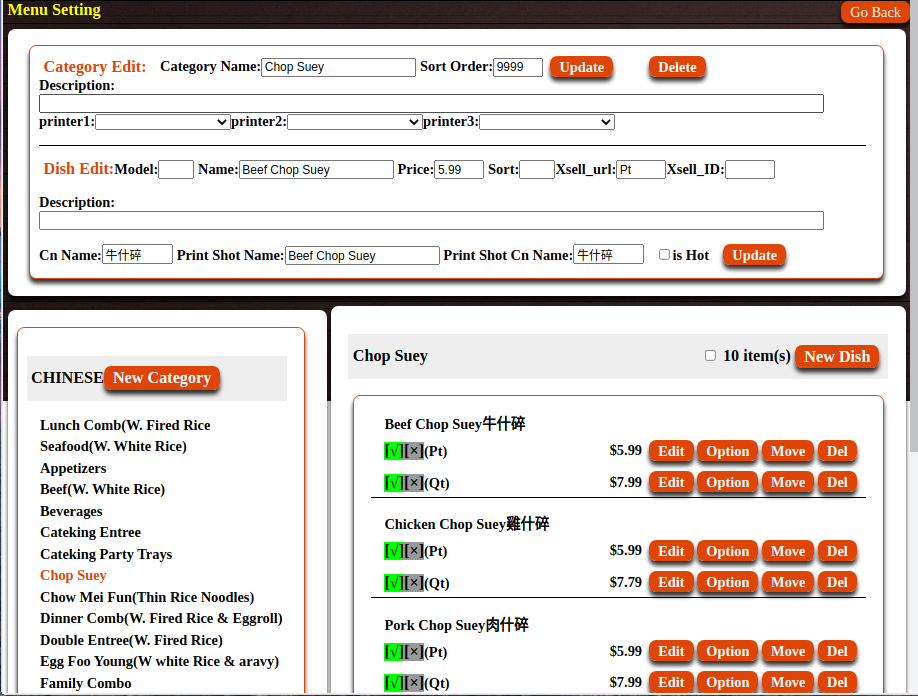Click the dish Price input field

coord(459,170)
